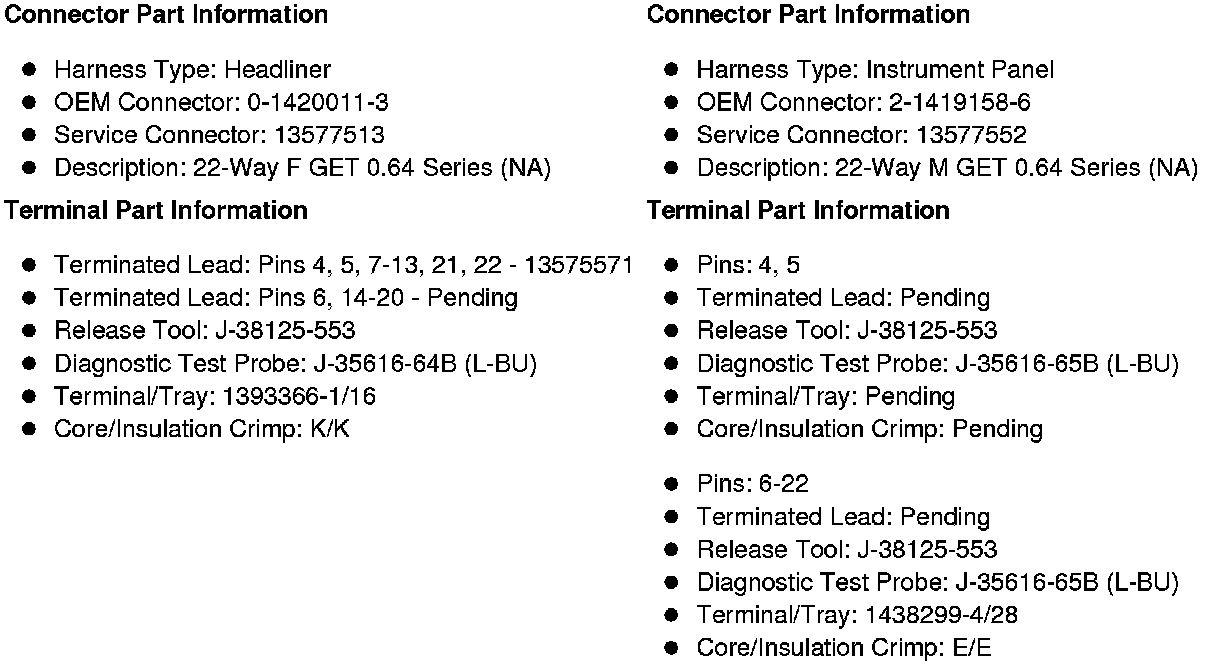Screen dimensions: 1216x666
Task: Click Service Connector 13577552 entry
Action: [x=862, y=135]
